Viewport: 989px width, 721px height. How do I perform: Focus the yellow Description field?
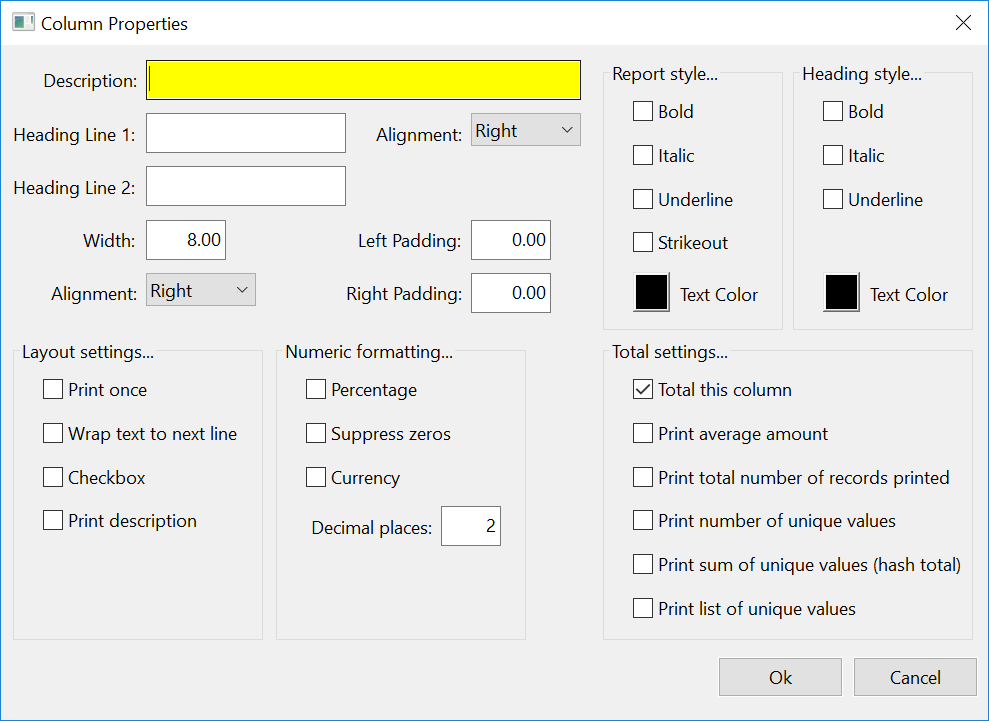(363, 81)
